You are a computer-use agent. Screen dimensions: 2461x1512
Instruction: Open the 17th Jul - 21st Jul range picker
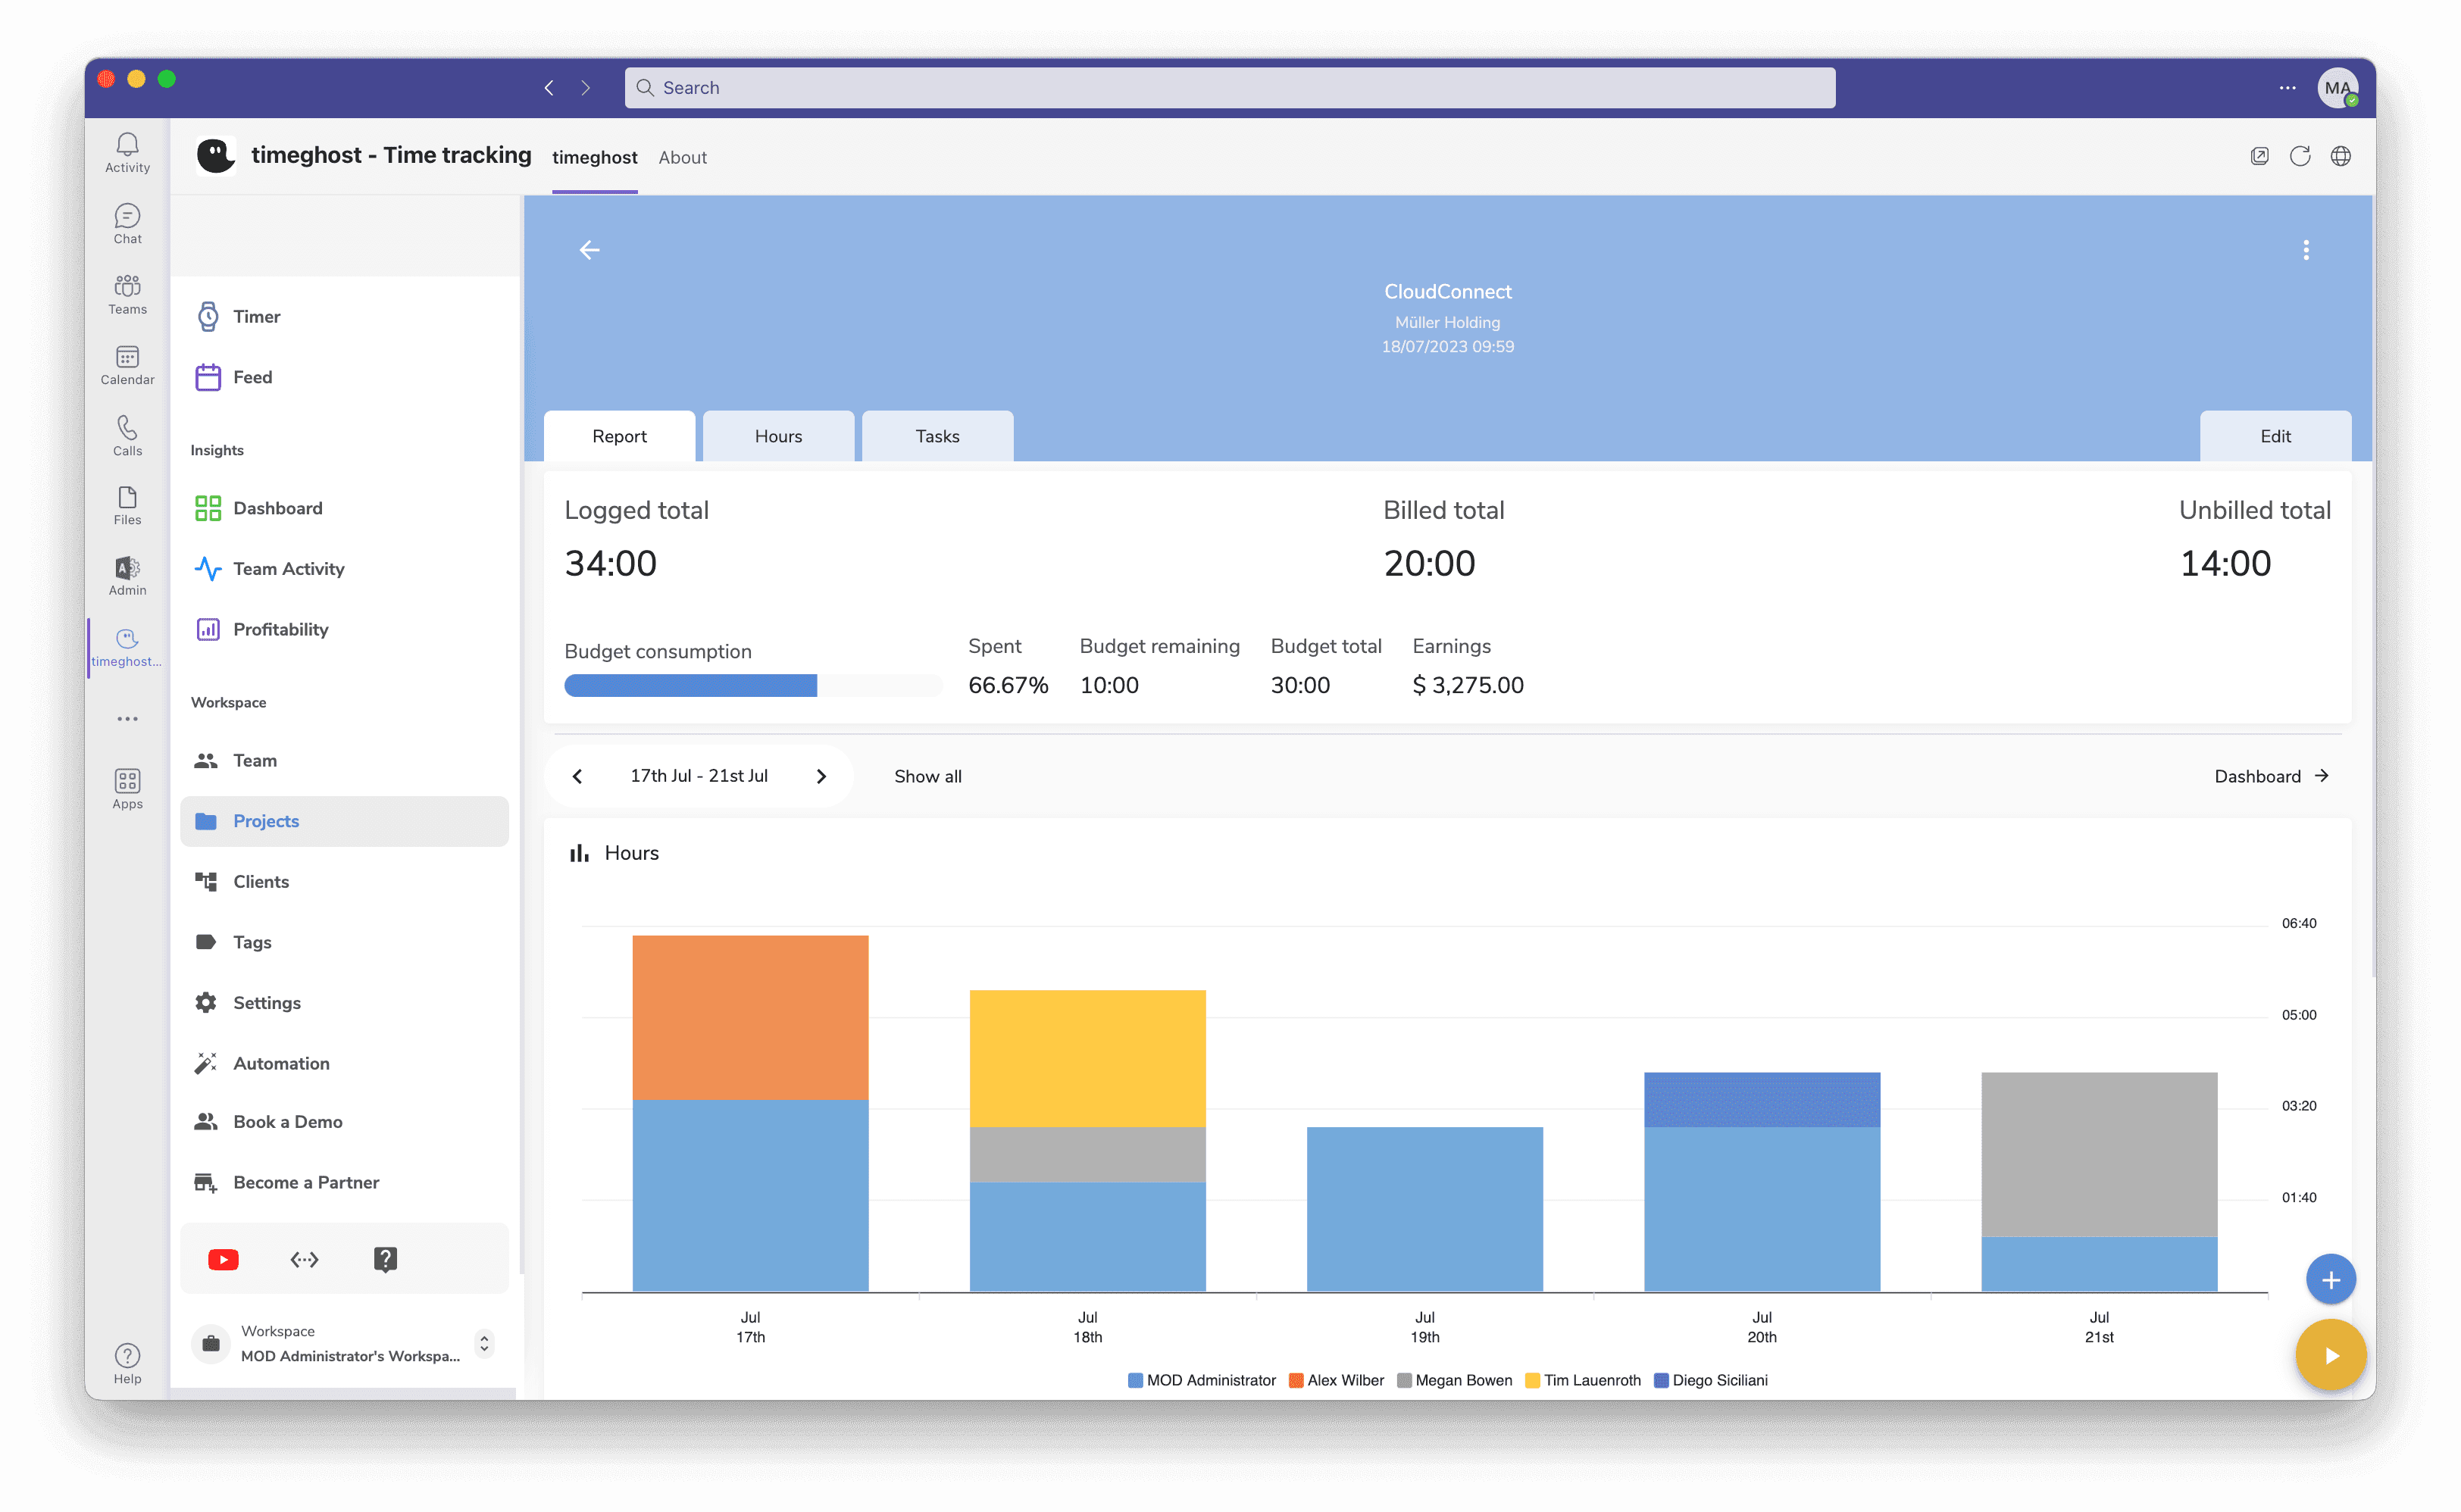699,776
